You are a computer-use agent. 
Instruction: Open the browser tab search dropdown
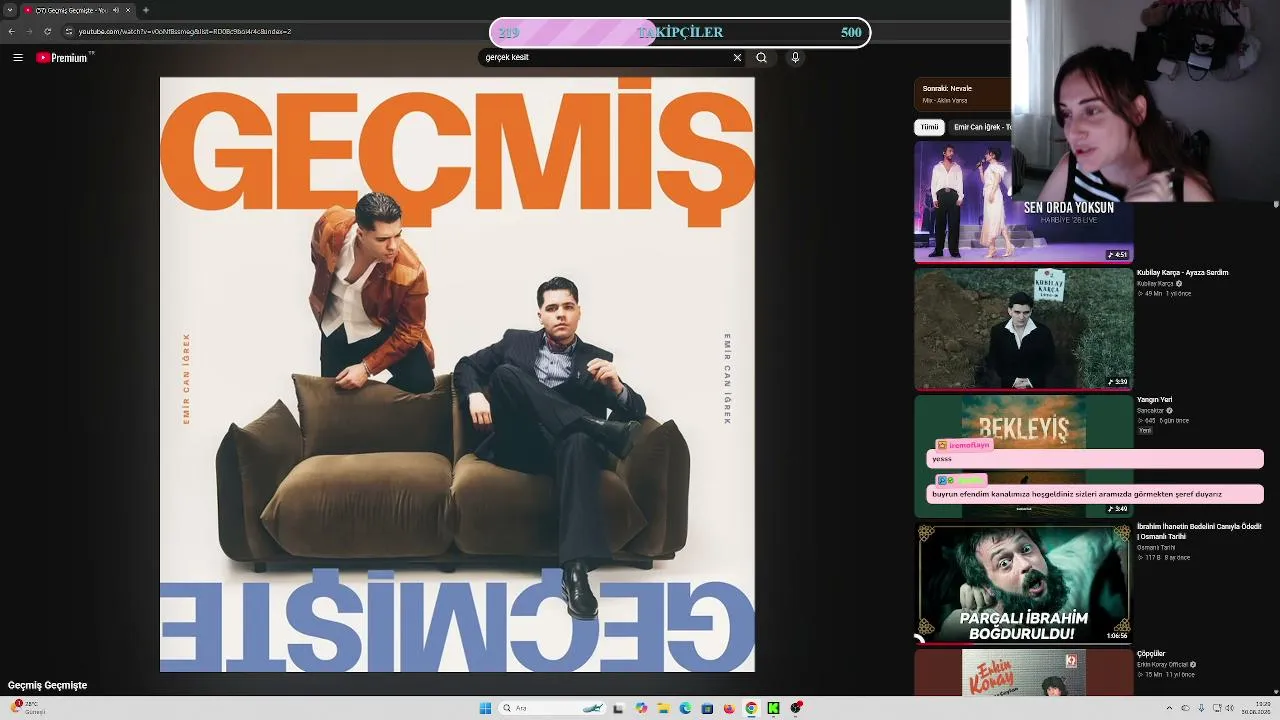[x=10, y=10]
